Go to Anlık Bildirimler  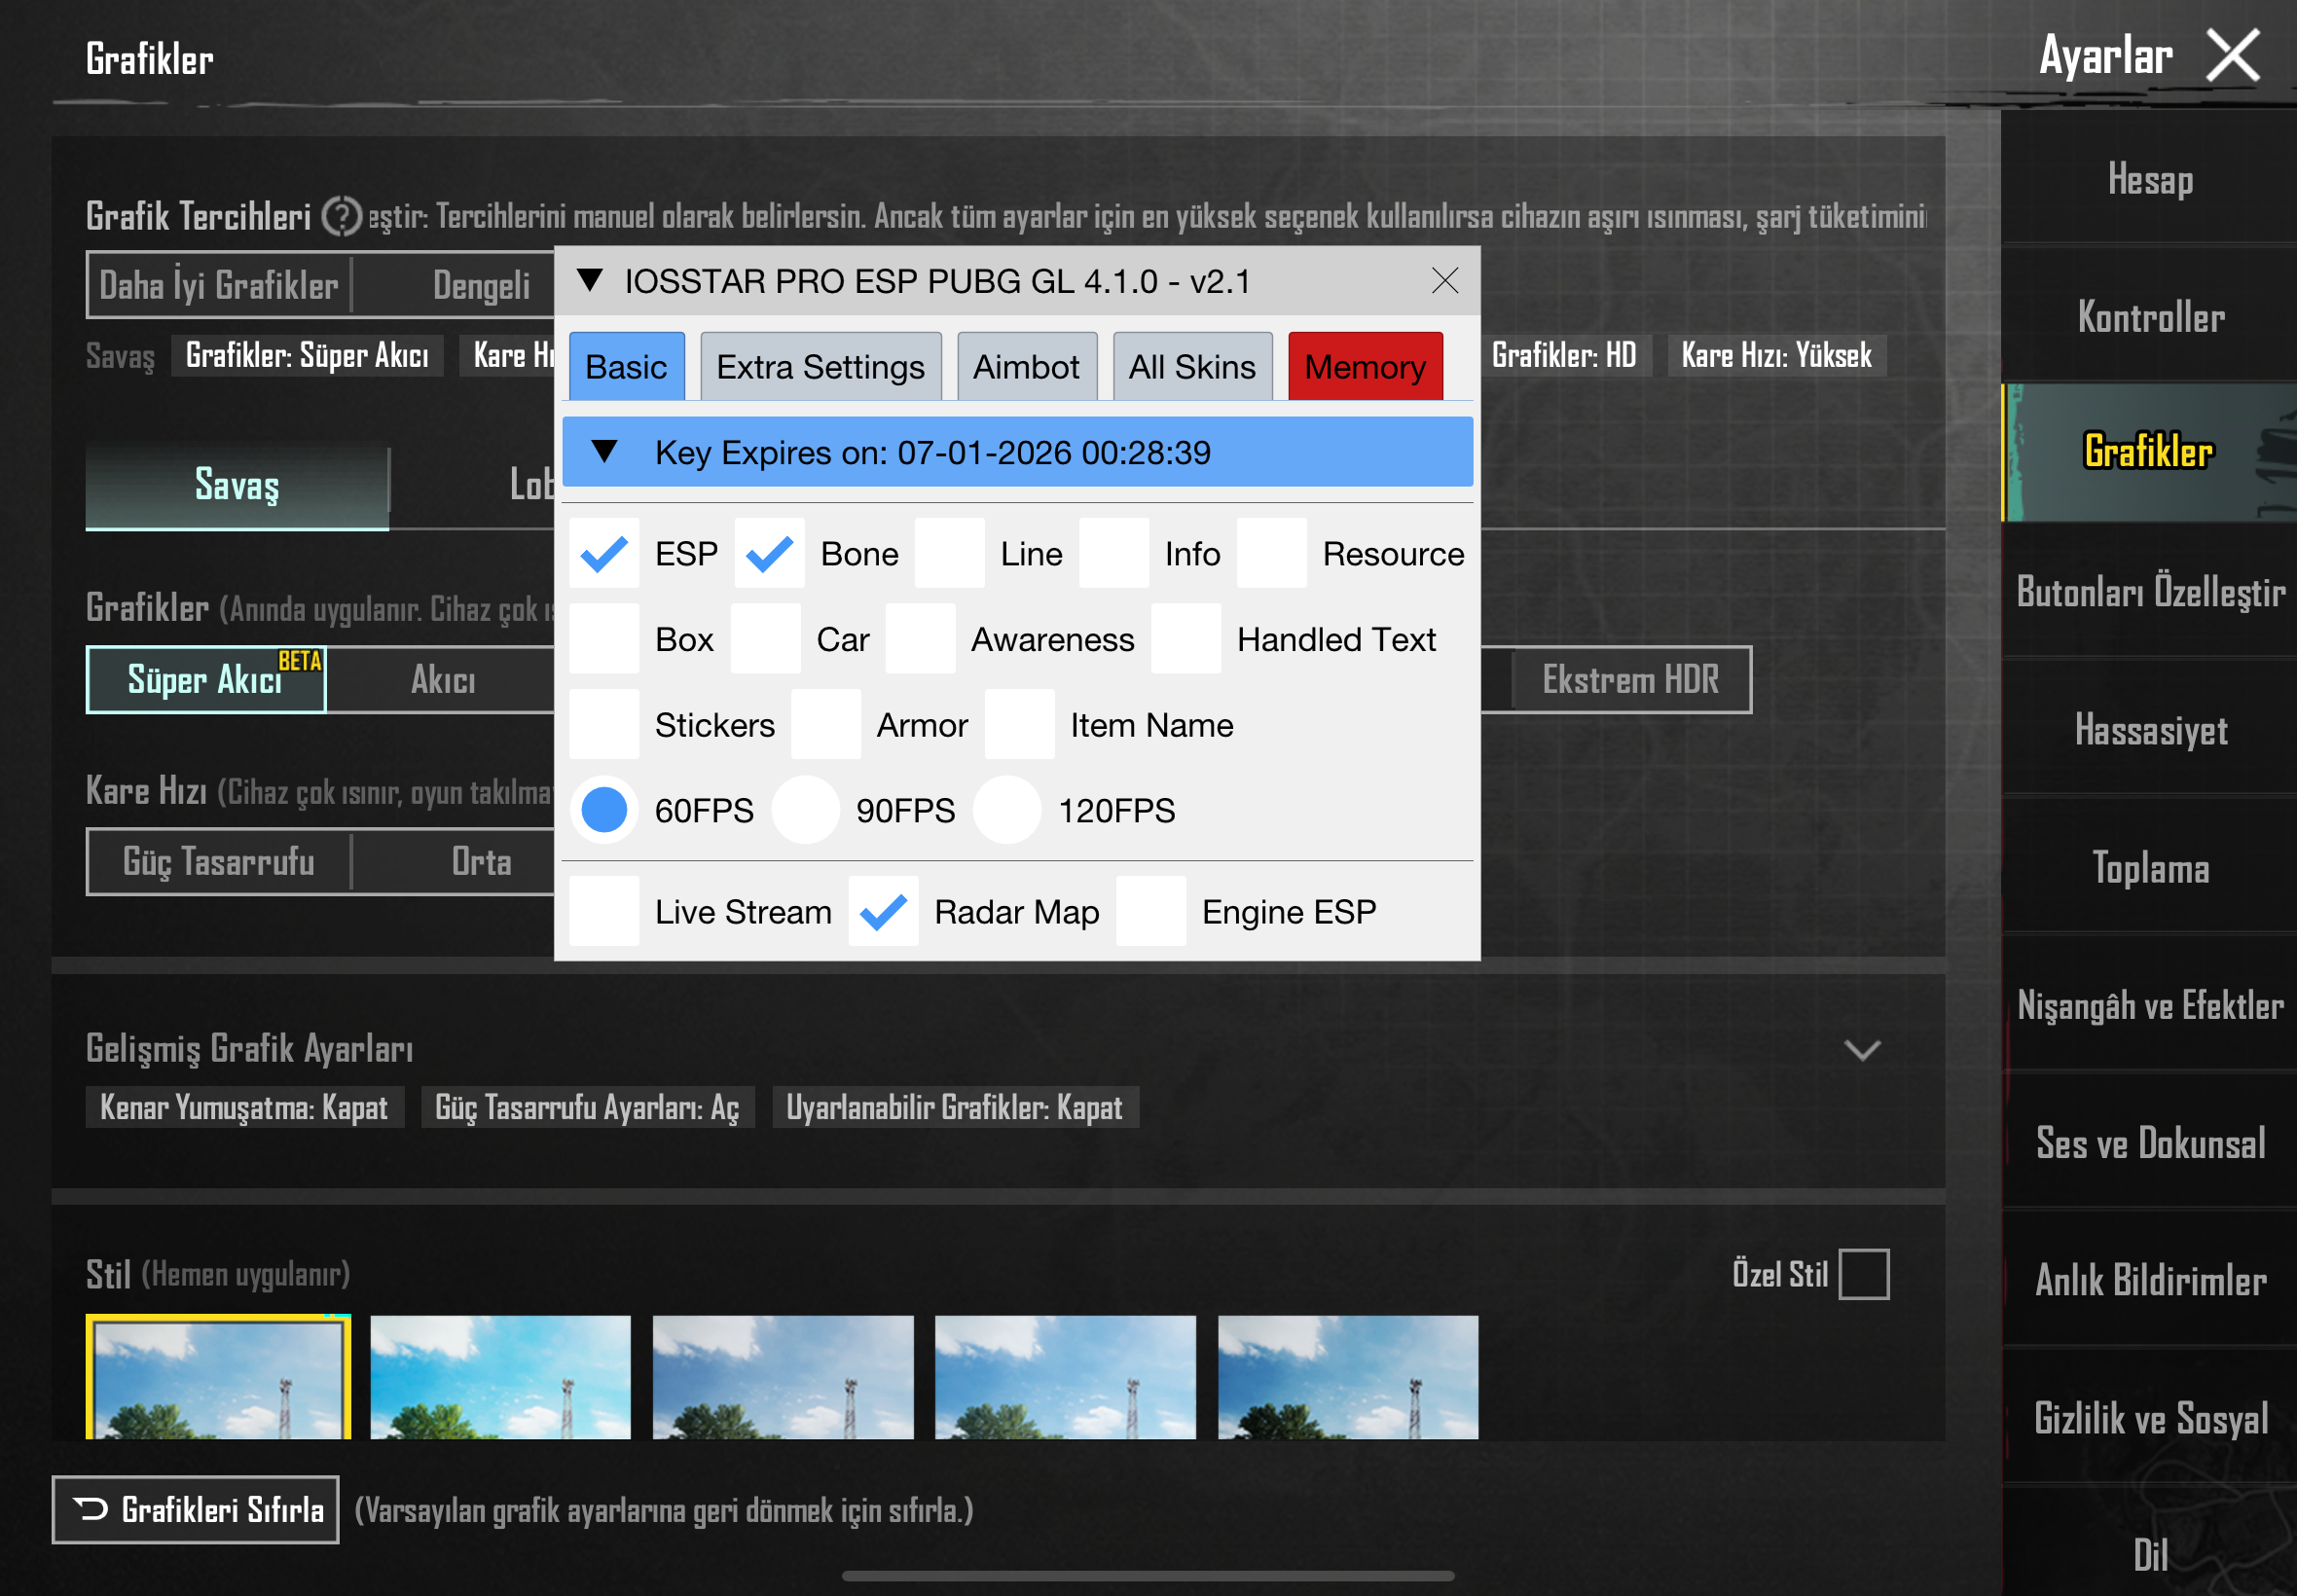tap(2150, 1281)
